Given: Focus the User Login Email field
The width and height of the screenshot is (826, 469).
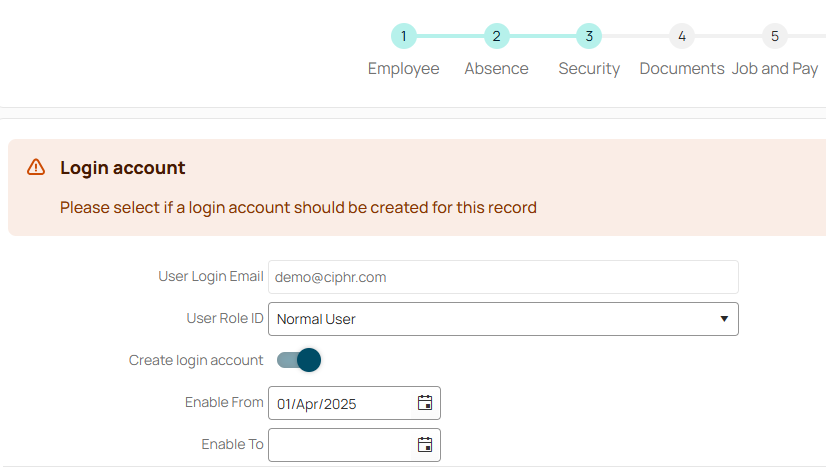Looking at the screenshot, I should point(503,277).
